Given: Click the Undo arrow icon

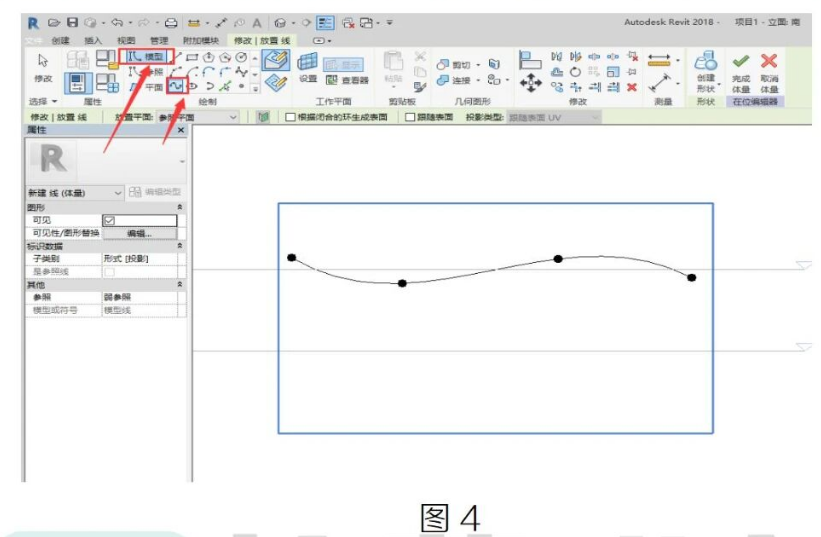Looking at the screenshot, I should click(x=117, y=23).
